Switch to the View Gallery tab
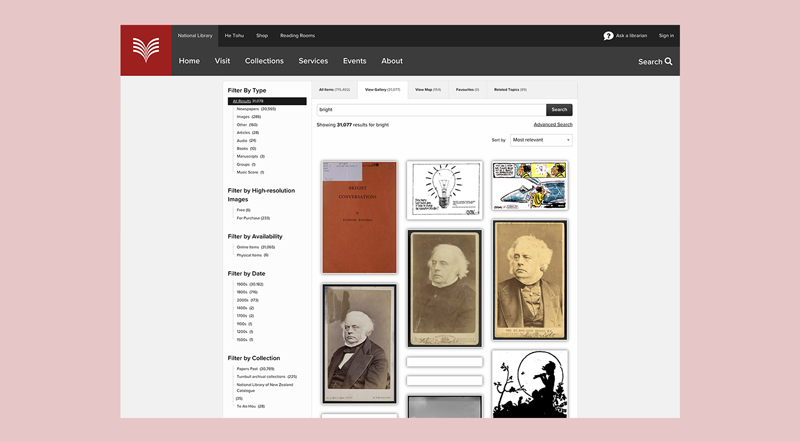This screenshot has height=442, width=800. pyautogui.click(x=382, y=90)
